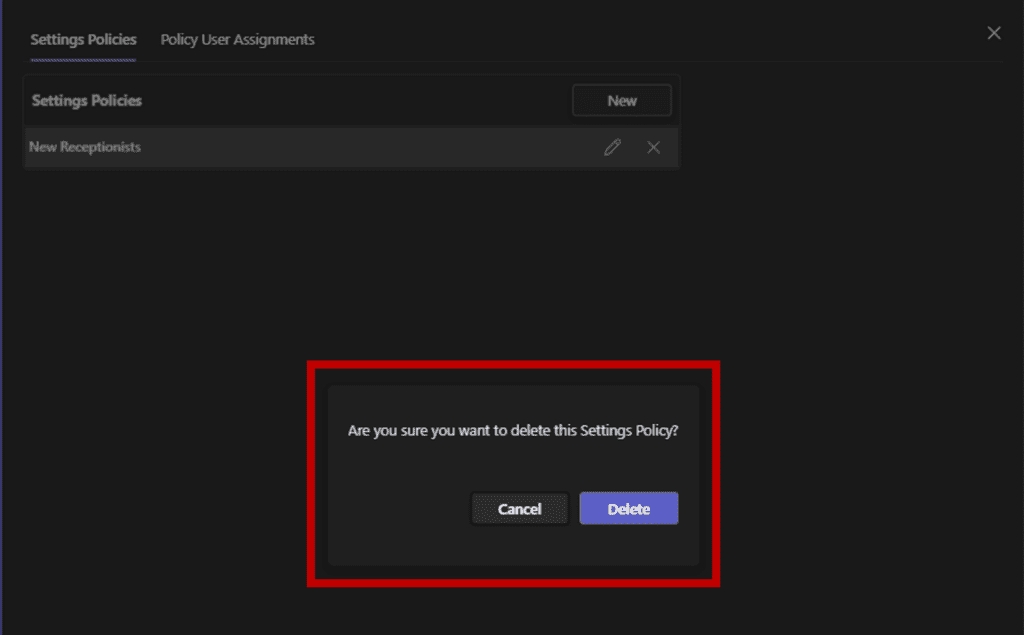This screenshot has height=635, width=1024.
Task: Click the Settings Policies section heading
Action: coord(87,101)
